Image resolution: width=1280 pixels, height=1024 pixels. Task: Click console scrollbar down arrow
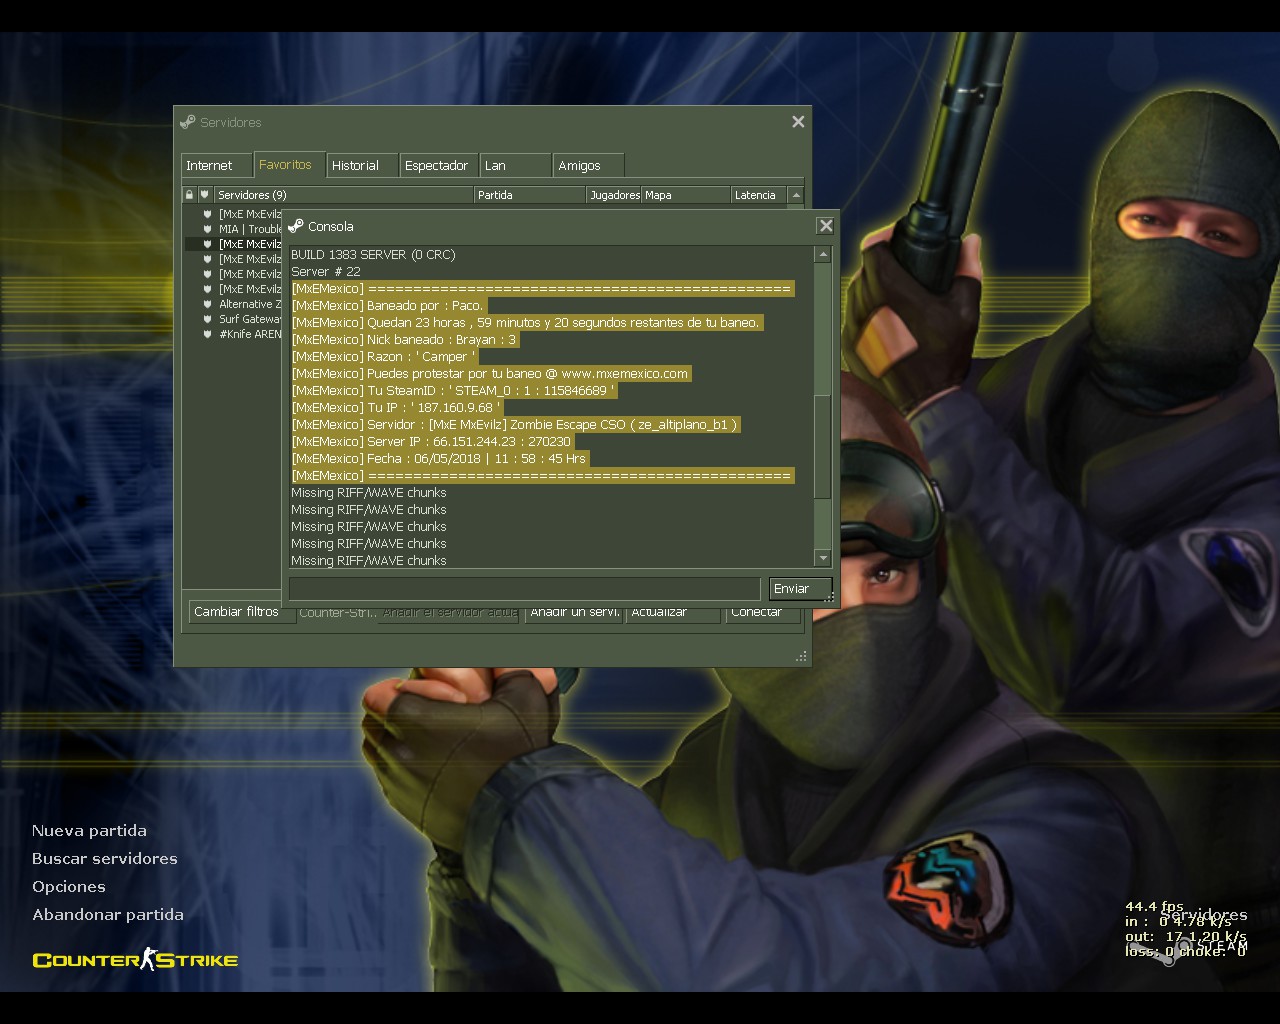coord(823,558)
